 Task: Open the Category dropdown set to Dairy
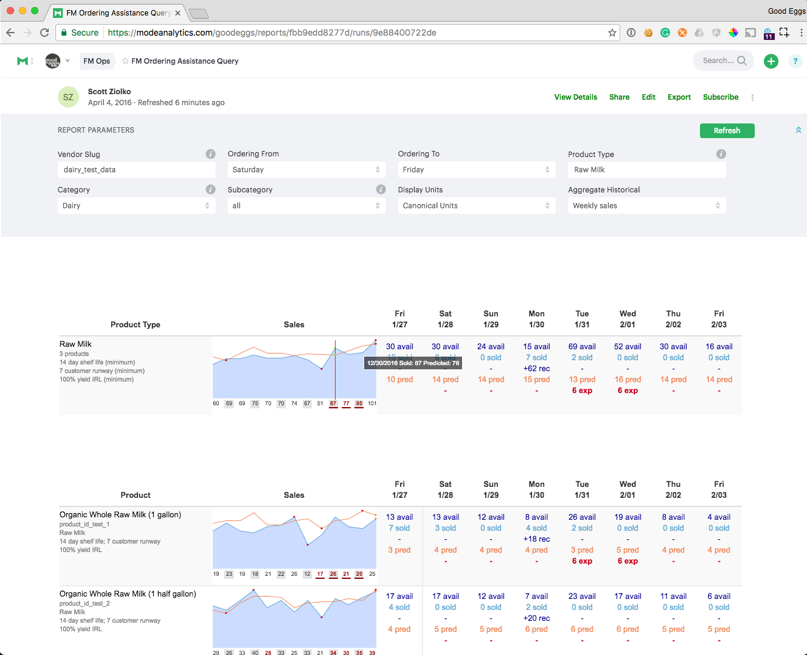point(136,205)
